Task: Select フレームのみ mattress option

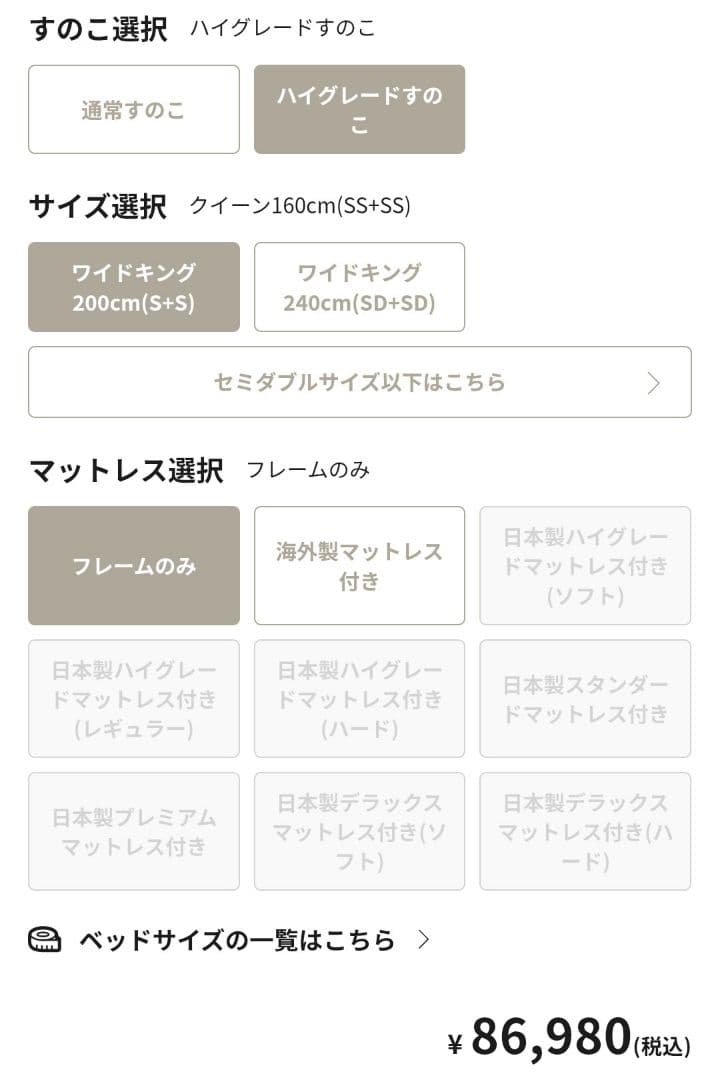Action: click(134, 566)
